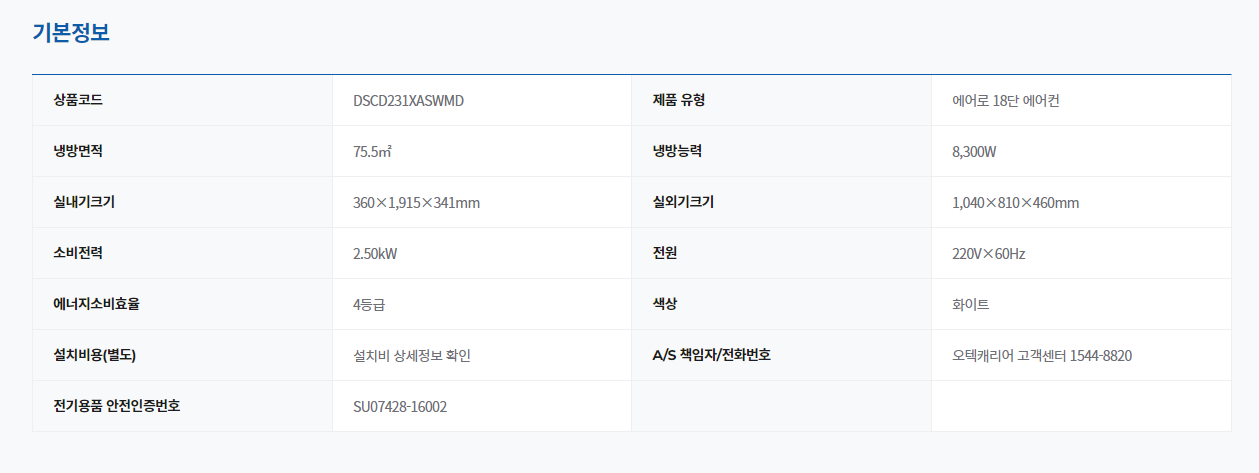Click the A/S 책임자/전화번호 label

pyautogui.click(x=711, y=355)
